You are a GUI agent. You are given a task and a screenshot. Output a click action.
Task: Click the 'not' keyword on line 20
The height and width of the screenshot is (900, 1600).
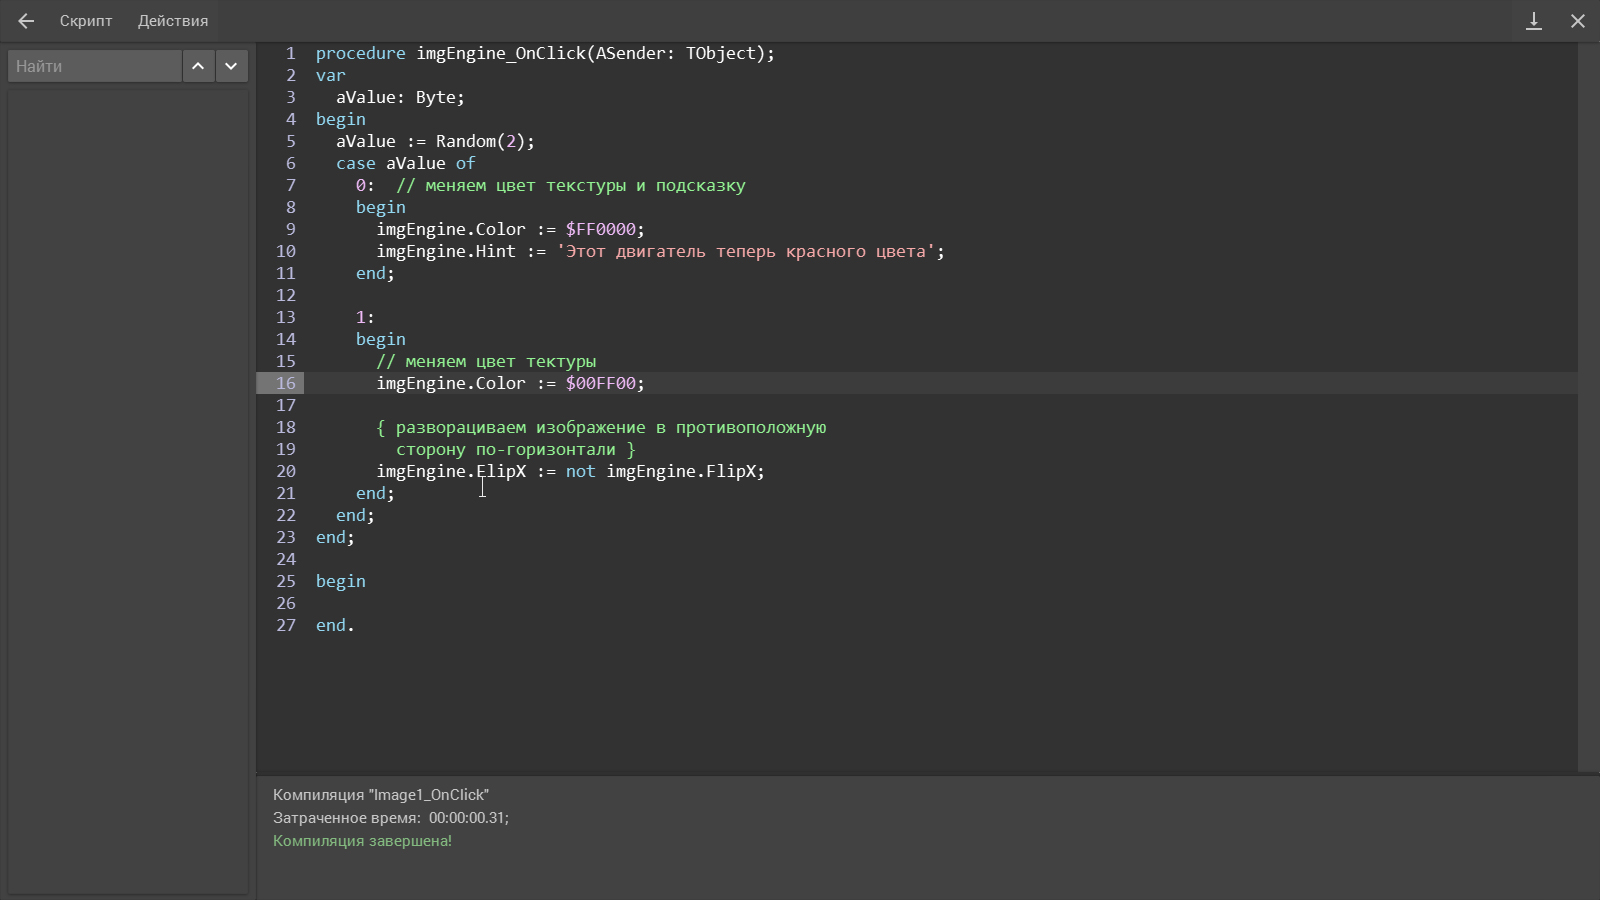(580, 471)
